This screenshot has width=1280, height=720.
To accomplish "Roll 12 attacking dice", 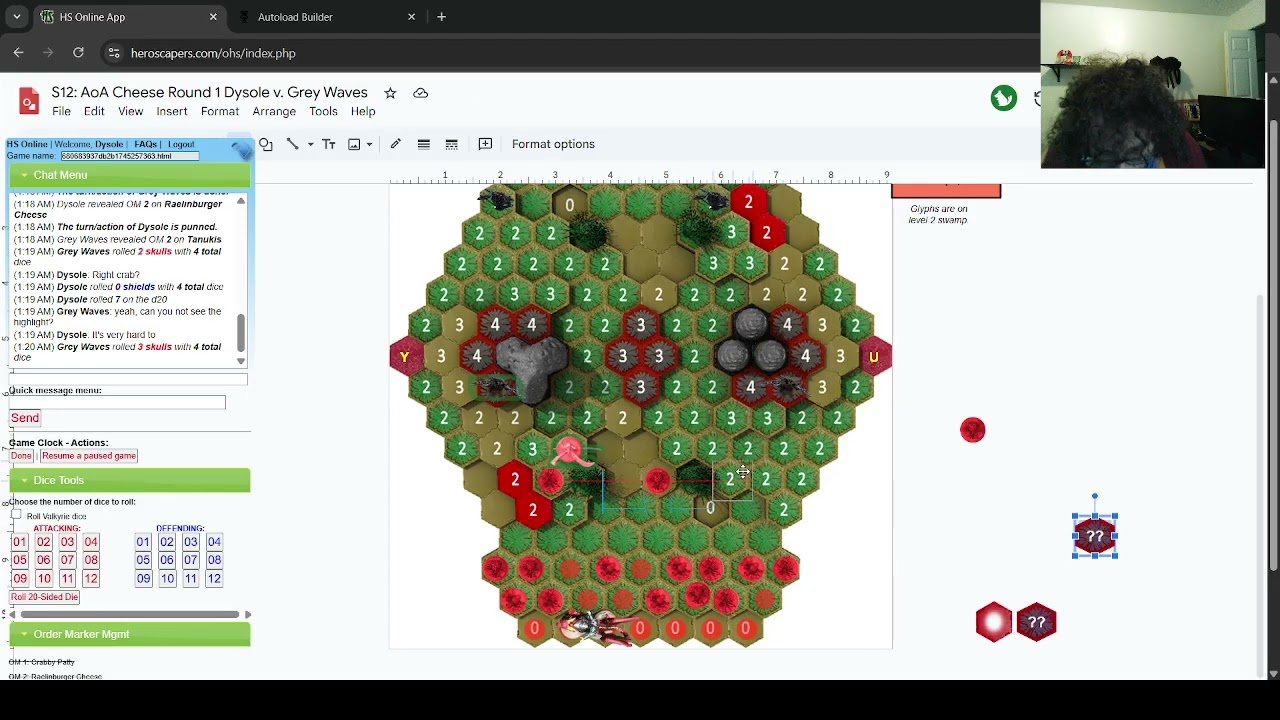I will (x=91, y=579).
